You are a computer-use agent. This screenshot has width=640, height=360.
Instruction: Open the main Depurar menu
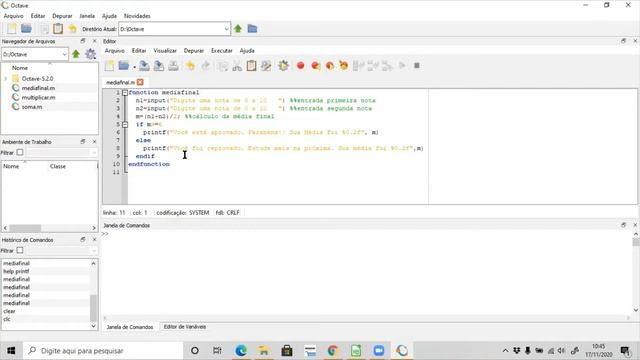[62, 16]
